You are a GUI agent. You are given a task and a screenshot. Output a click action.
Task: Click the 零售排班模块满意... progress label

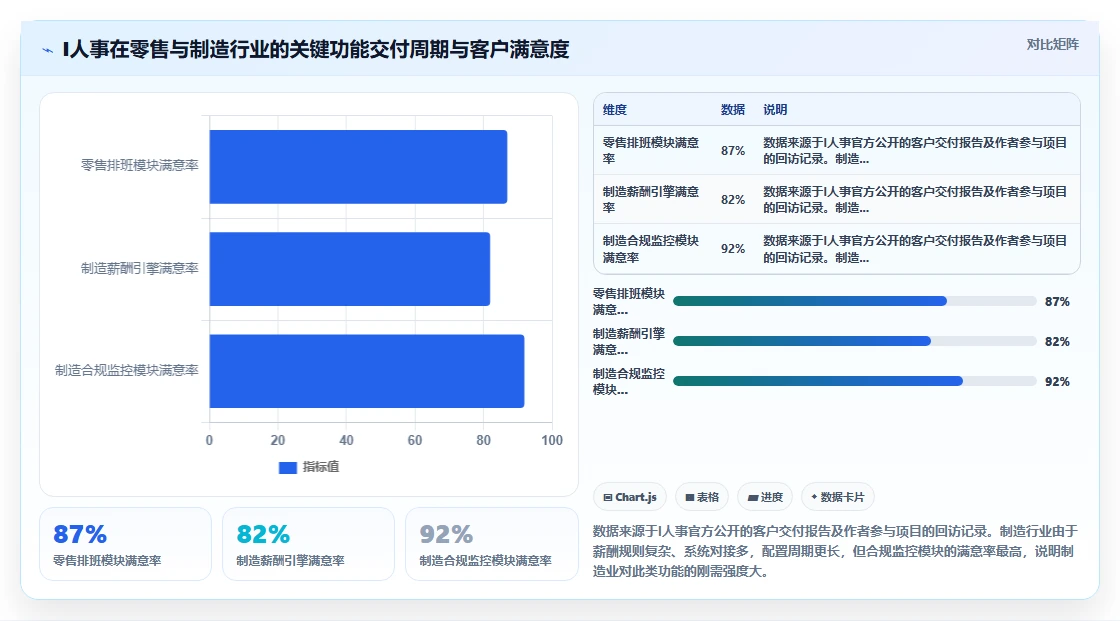629,302
